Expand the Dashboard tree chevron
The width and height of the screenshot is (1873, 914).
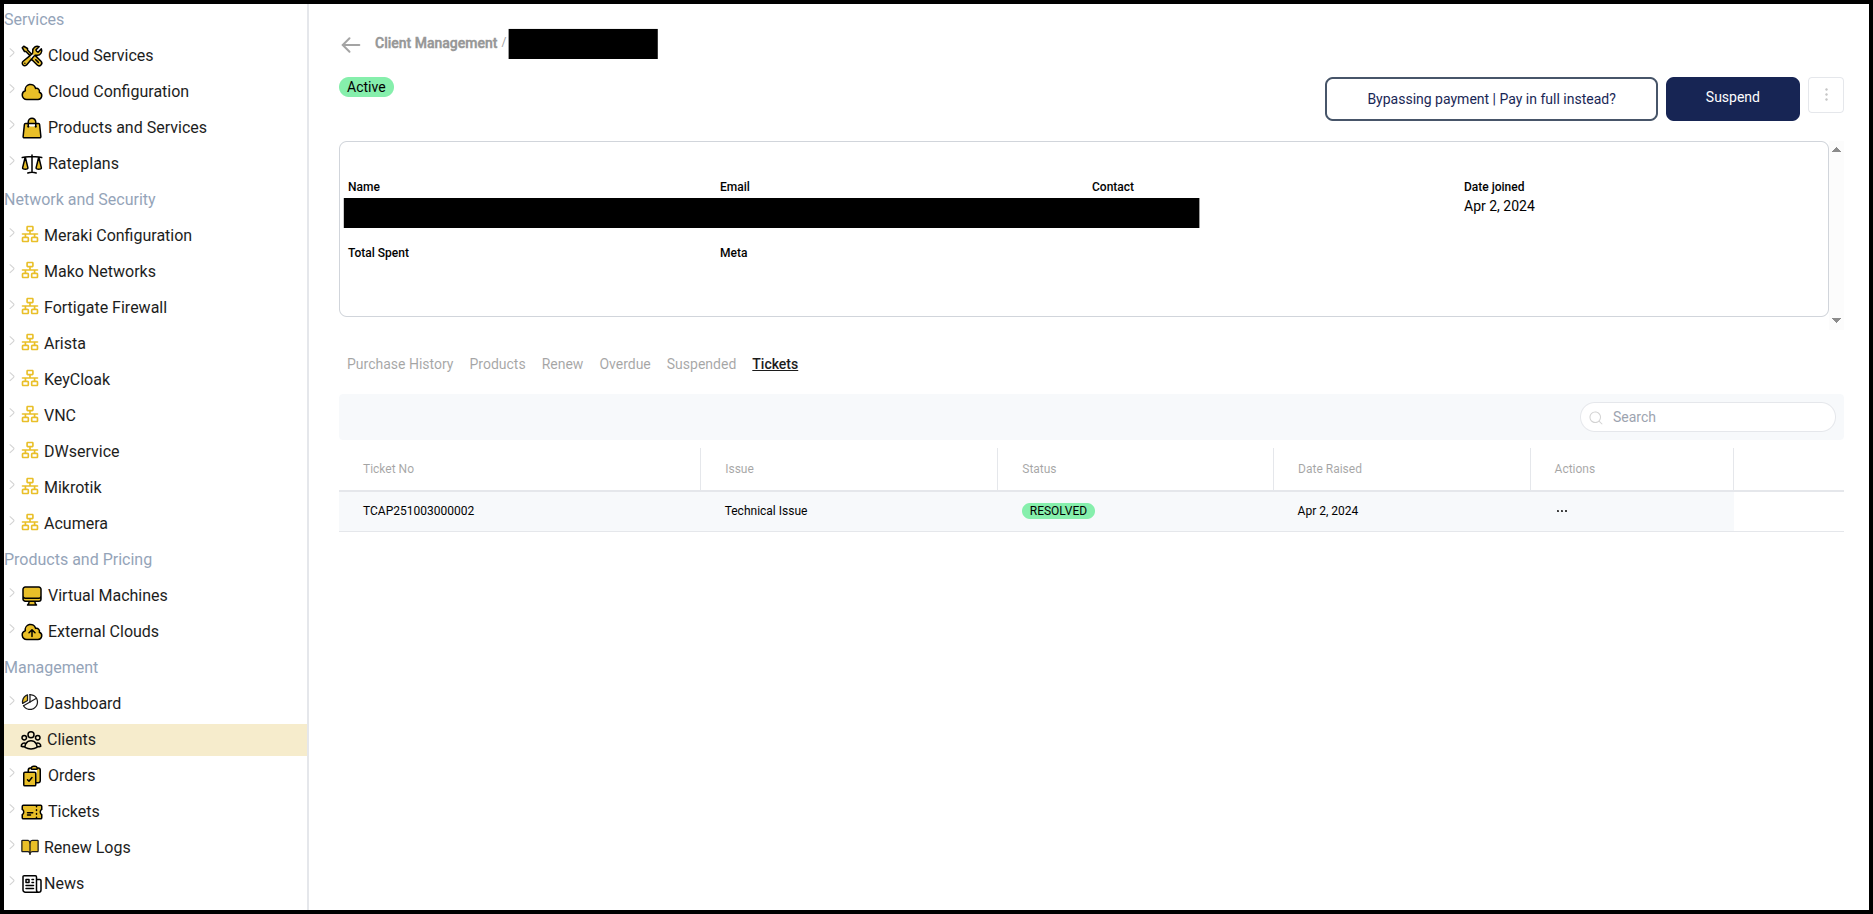tap(12, 701)
